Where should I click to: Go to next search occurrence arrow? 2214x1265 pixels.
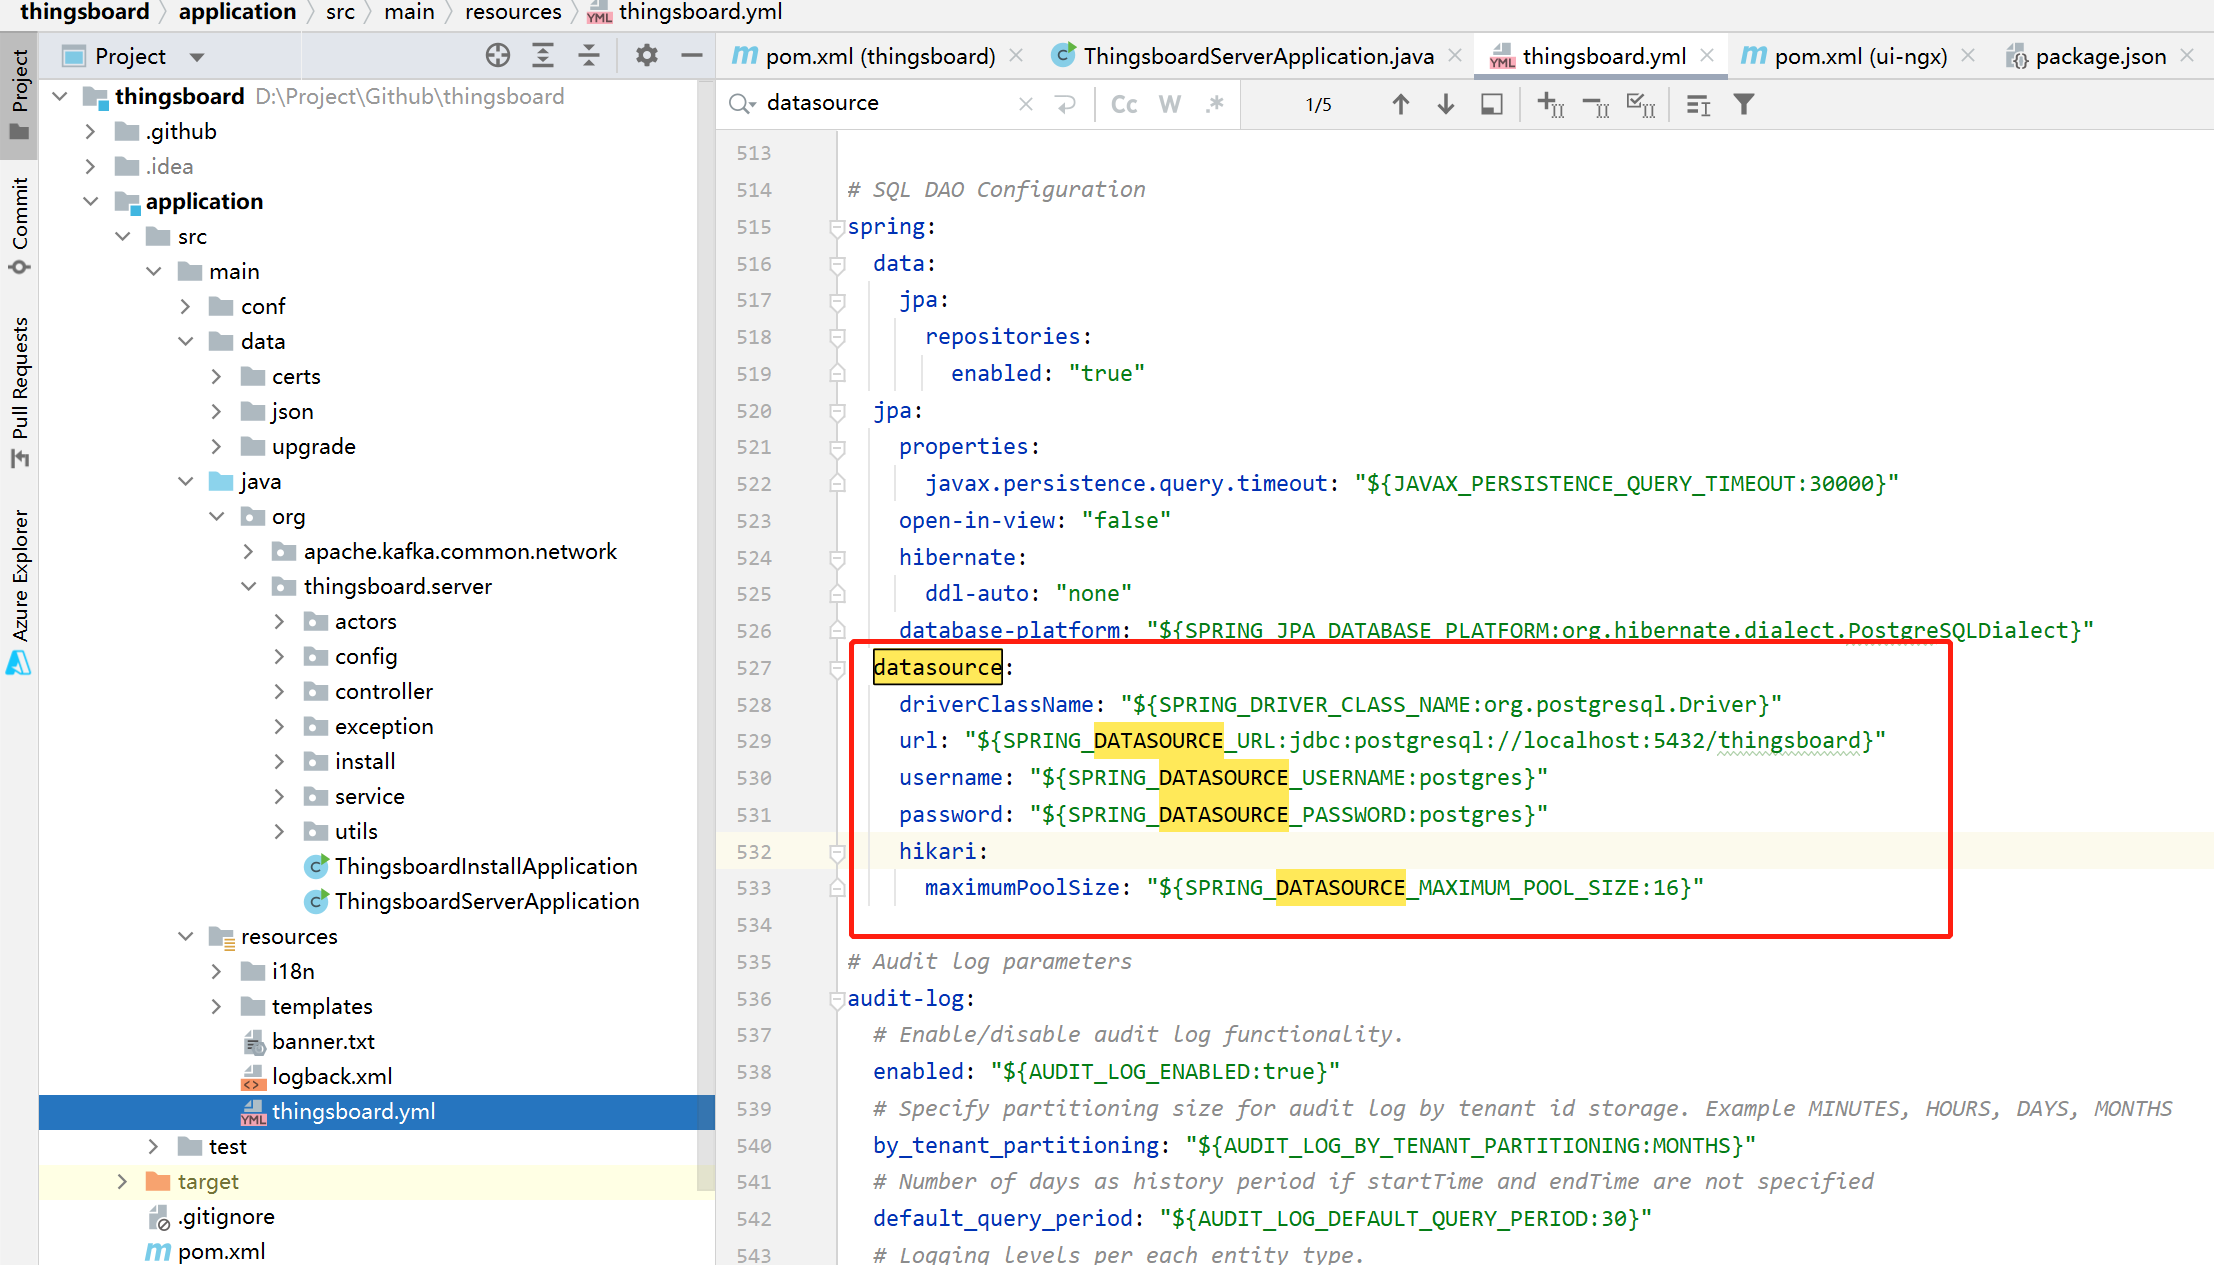[x=1446, y=104]
